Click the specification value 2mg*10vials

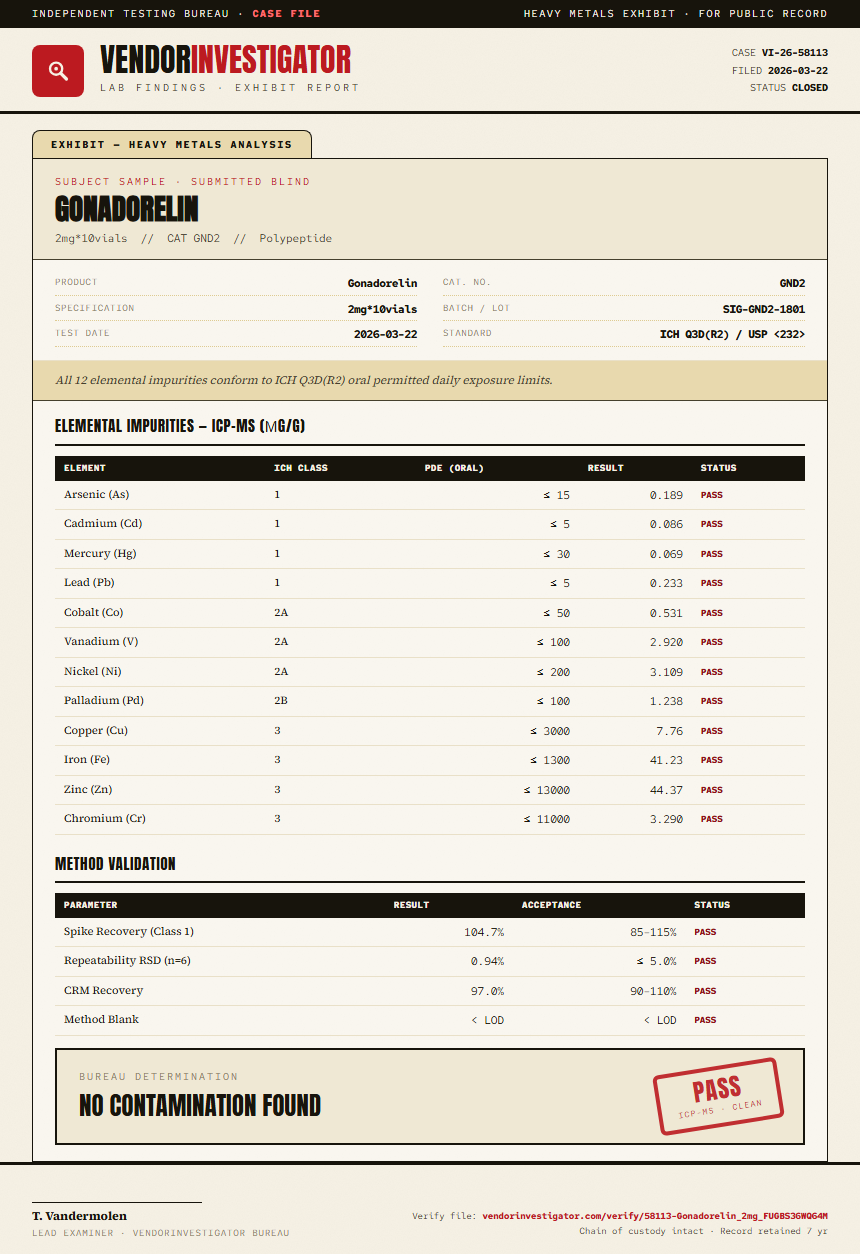pos(383,309)
